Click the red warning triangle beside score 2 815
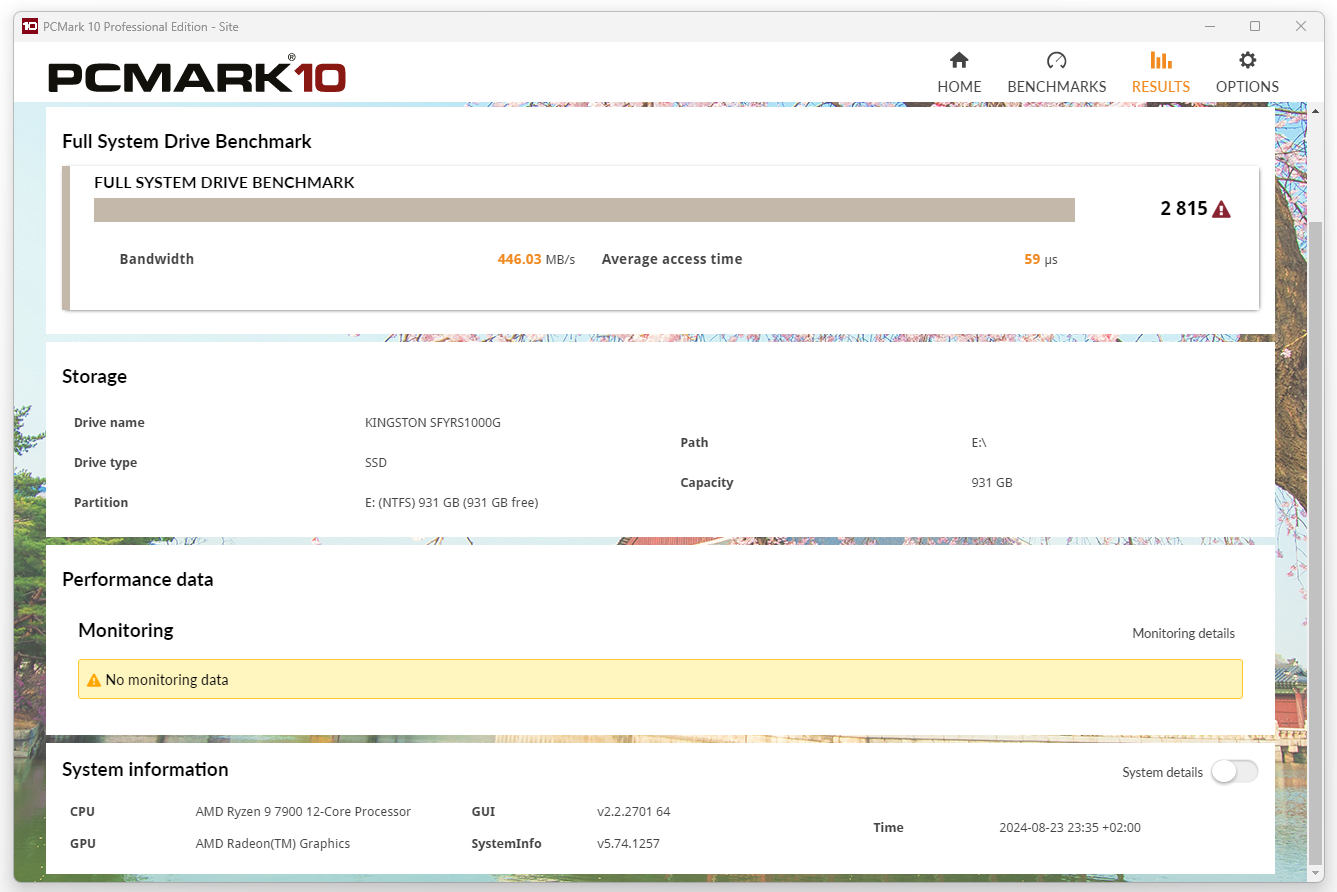 click(1221, 209)
